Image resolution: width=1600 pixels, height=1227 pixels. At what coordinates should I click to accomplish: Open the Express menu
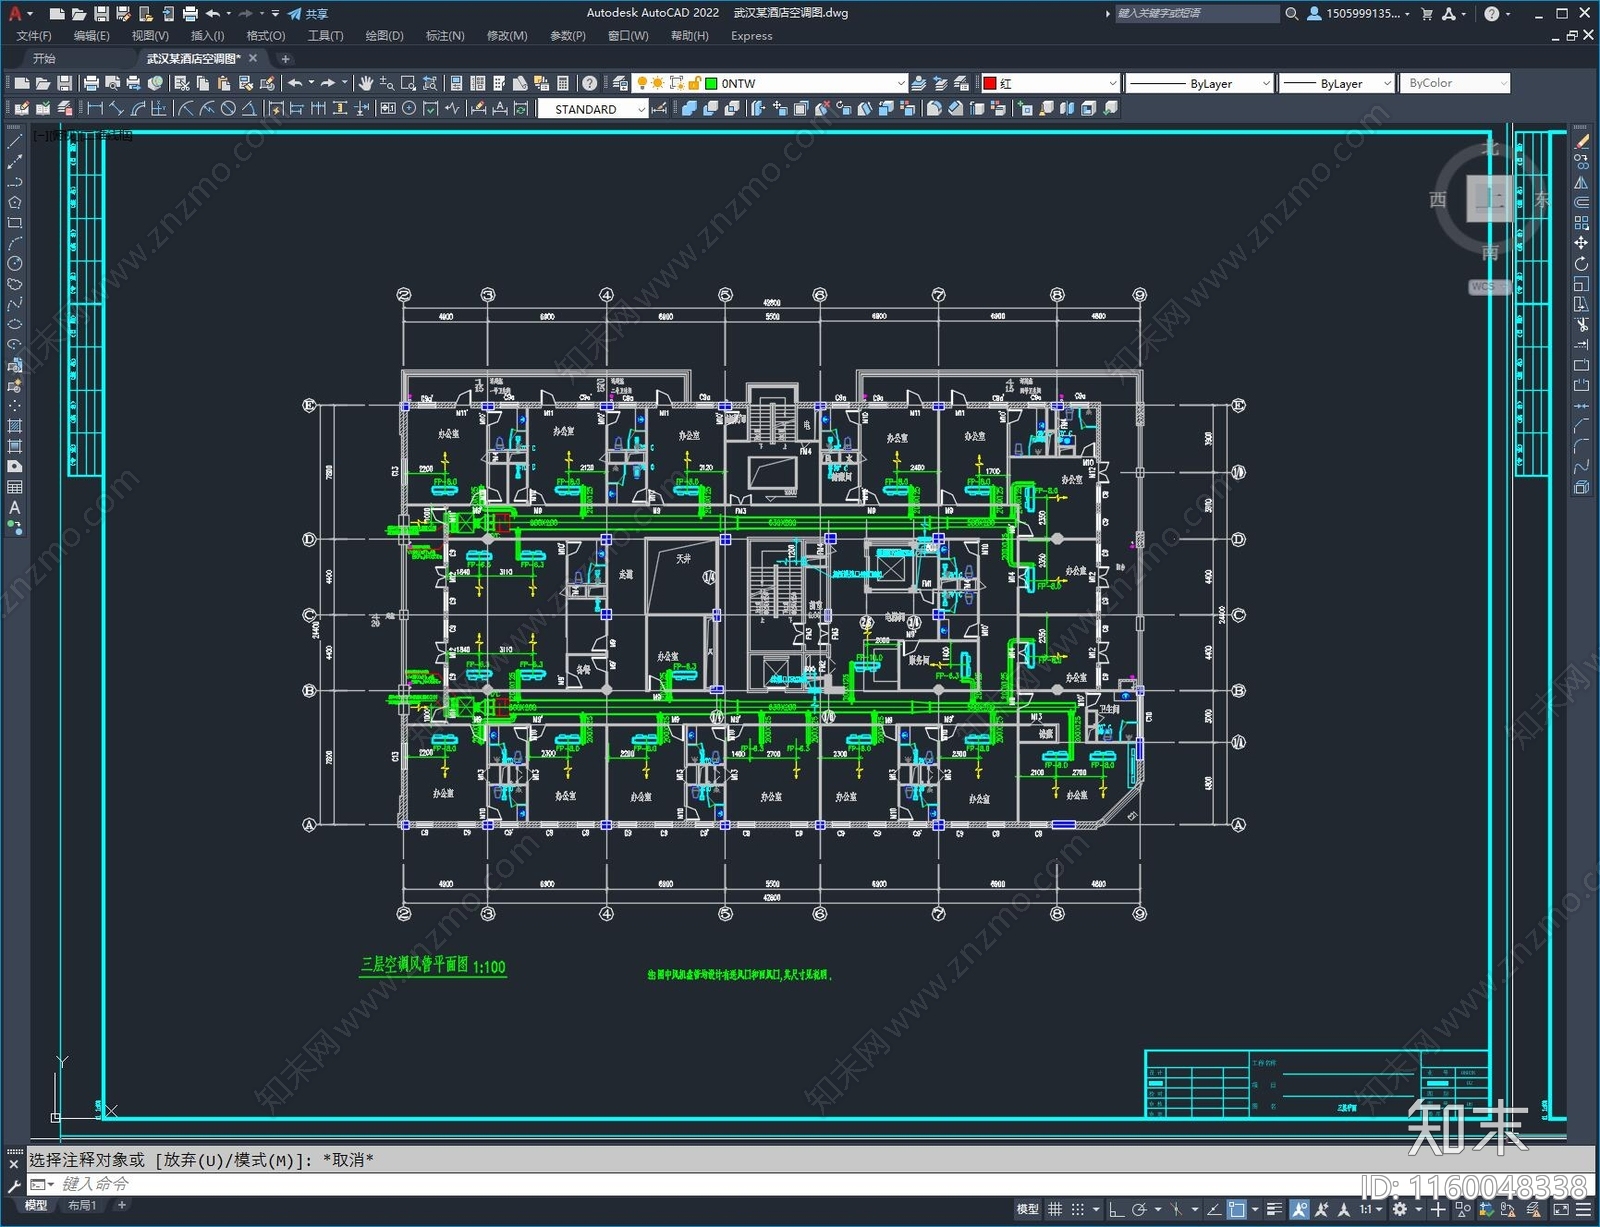pyautogui.click(x=751, y=35)
